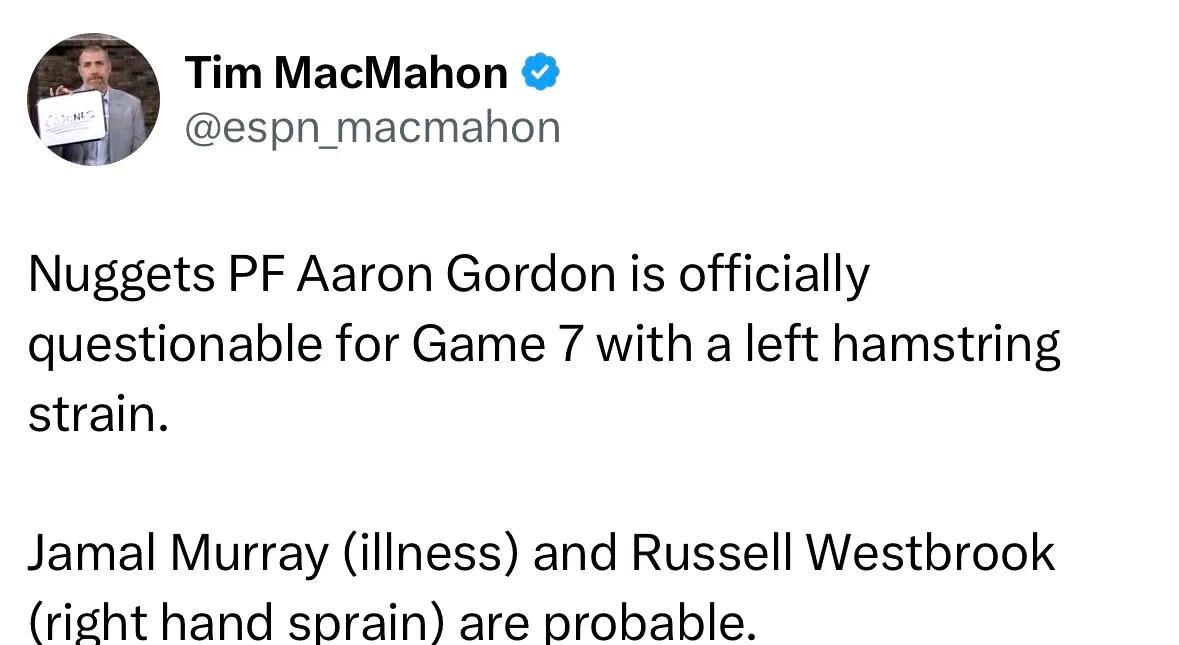Click the blue verified checkmark badge
1179x645 pixels.
click(x=541, y=72)
